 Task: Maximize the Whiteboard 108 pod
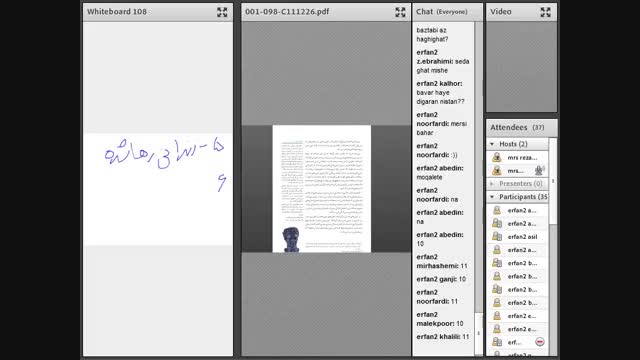tap(222, 12)
